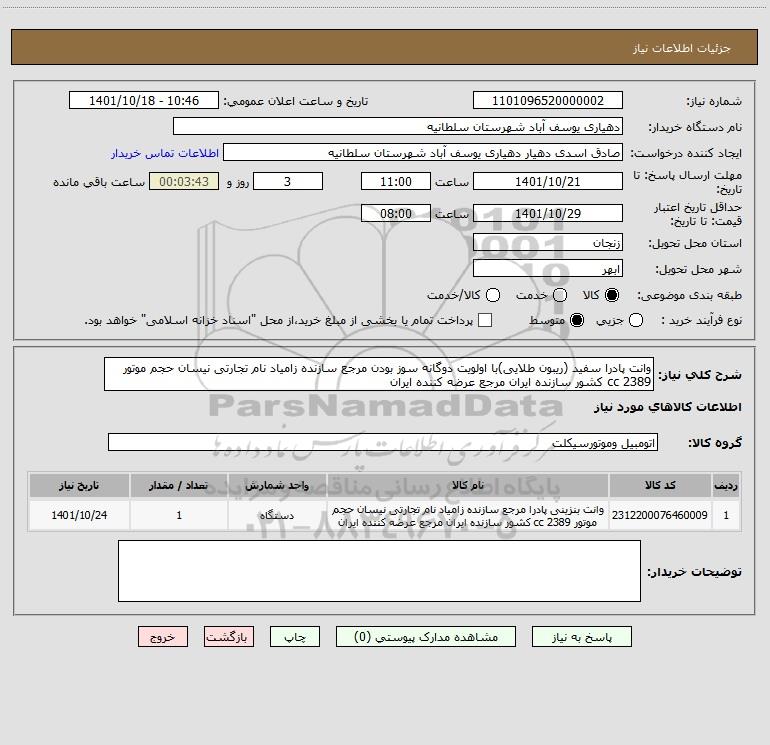Click the اطلاعات کالاهای مورد نیاز heading
Viewport: 770px width, 745px height.
click(x=667, y=408)
